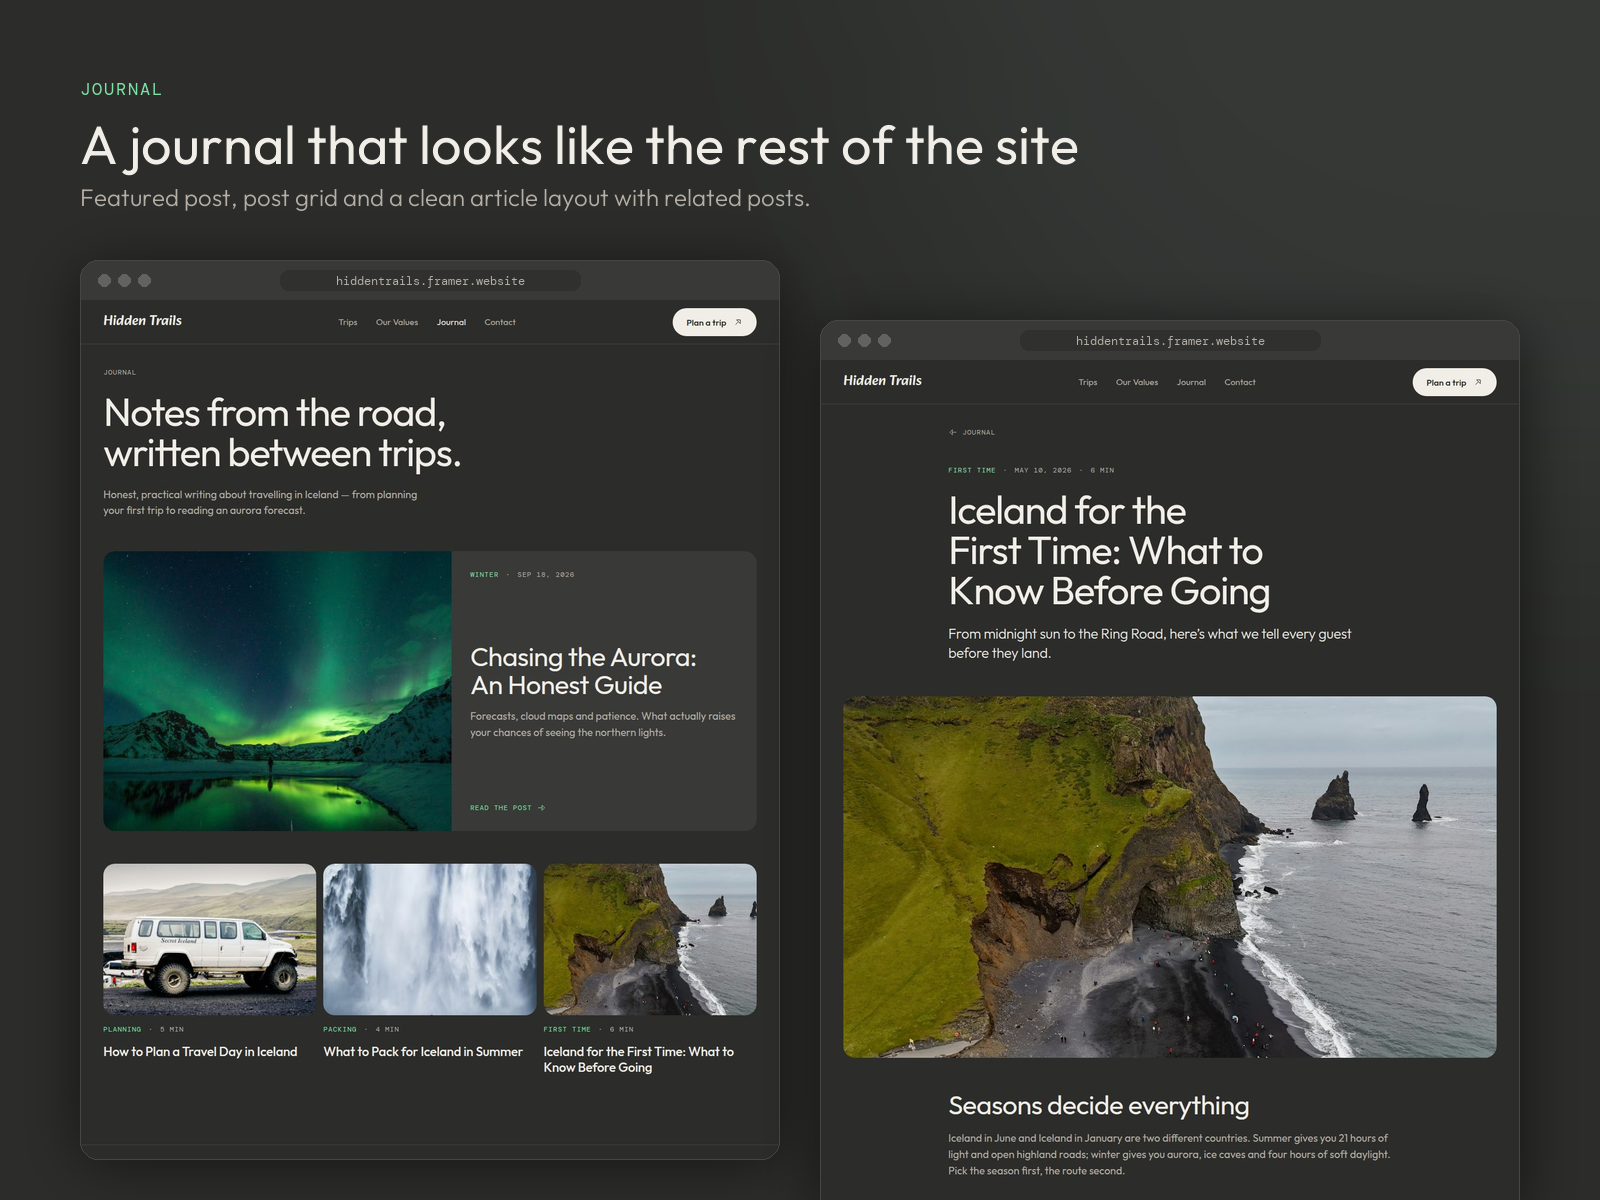Screen dimensions: 1600x1200
Task: Open Our Values in the right window navigation
Action: pyautogui.click(x=1137, y=382)
